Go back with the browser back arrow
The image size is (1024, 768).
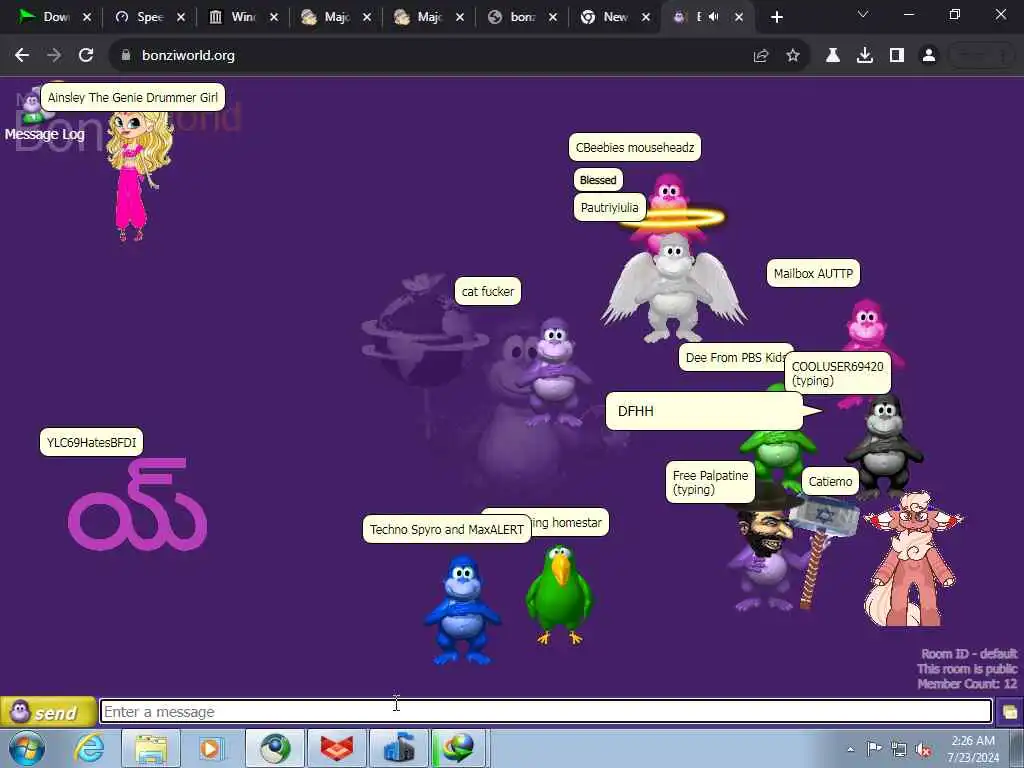click(x=22, y=56)
